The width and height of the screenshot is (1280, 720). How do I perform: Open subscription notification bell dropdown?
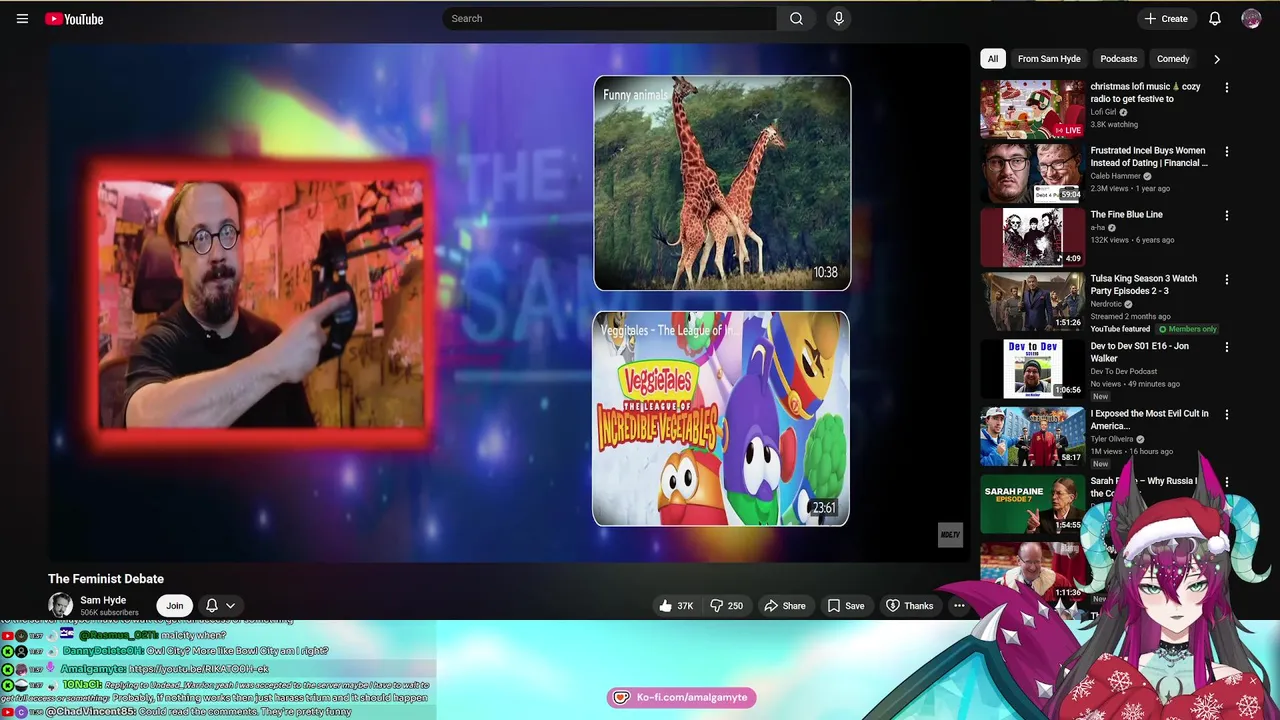coord(220,605)
